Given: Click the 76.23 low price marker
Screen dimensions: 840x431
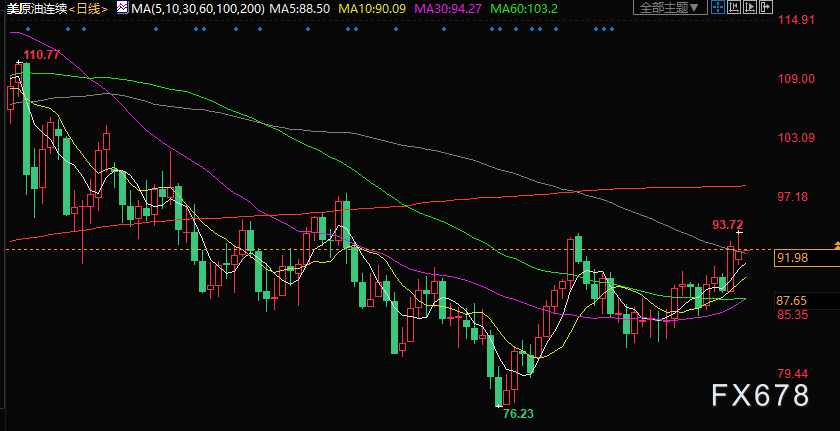Looking at the screenshot, I should pyautogui.click(x=518, y=413).
